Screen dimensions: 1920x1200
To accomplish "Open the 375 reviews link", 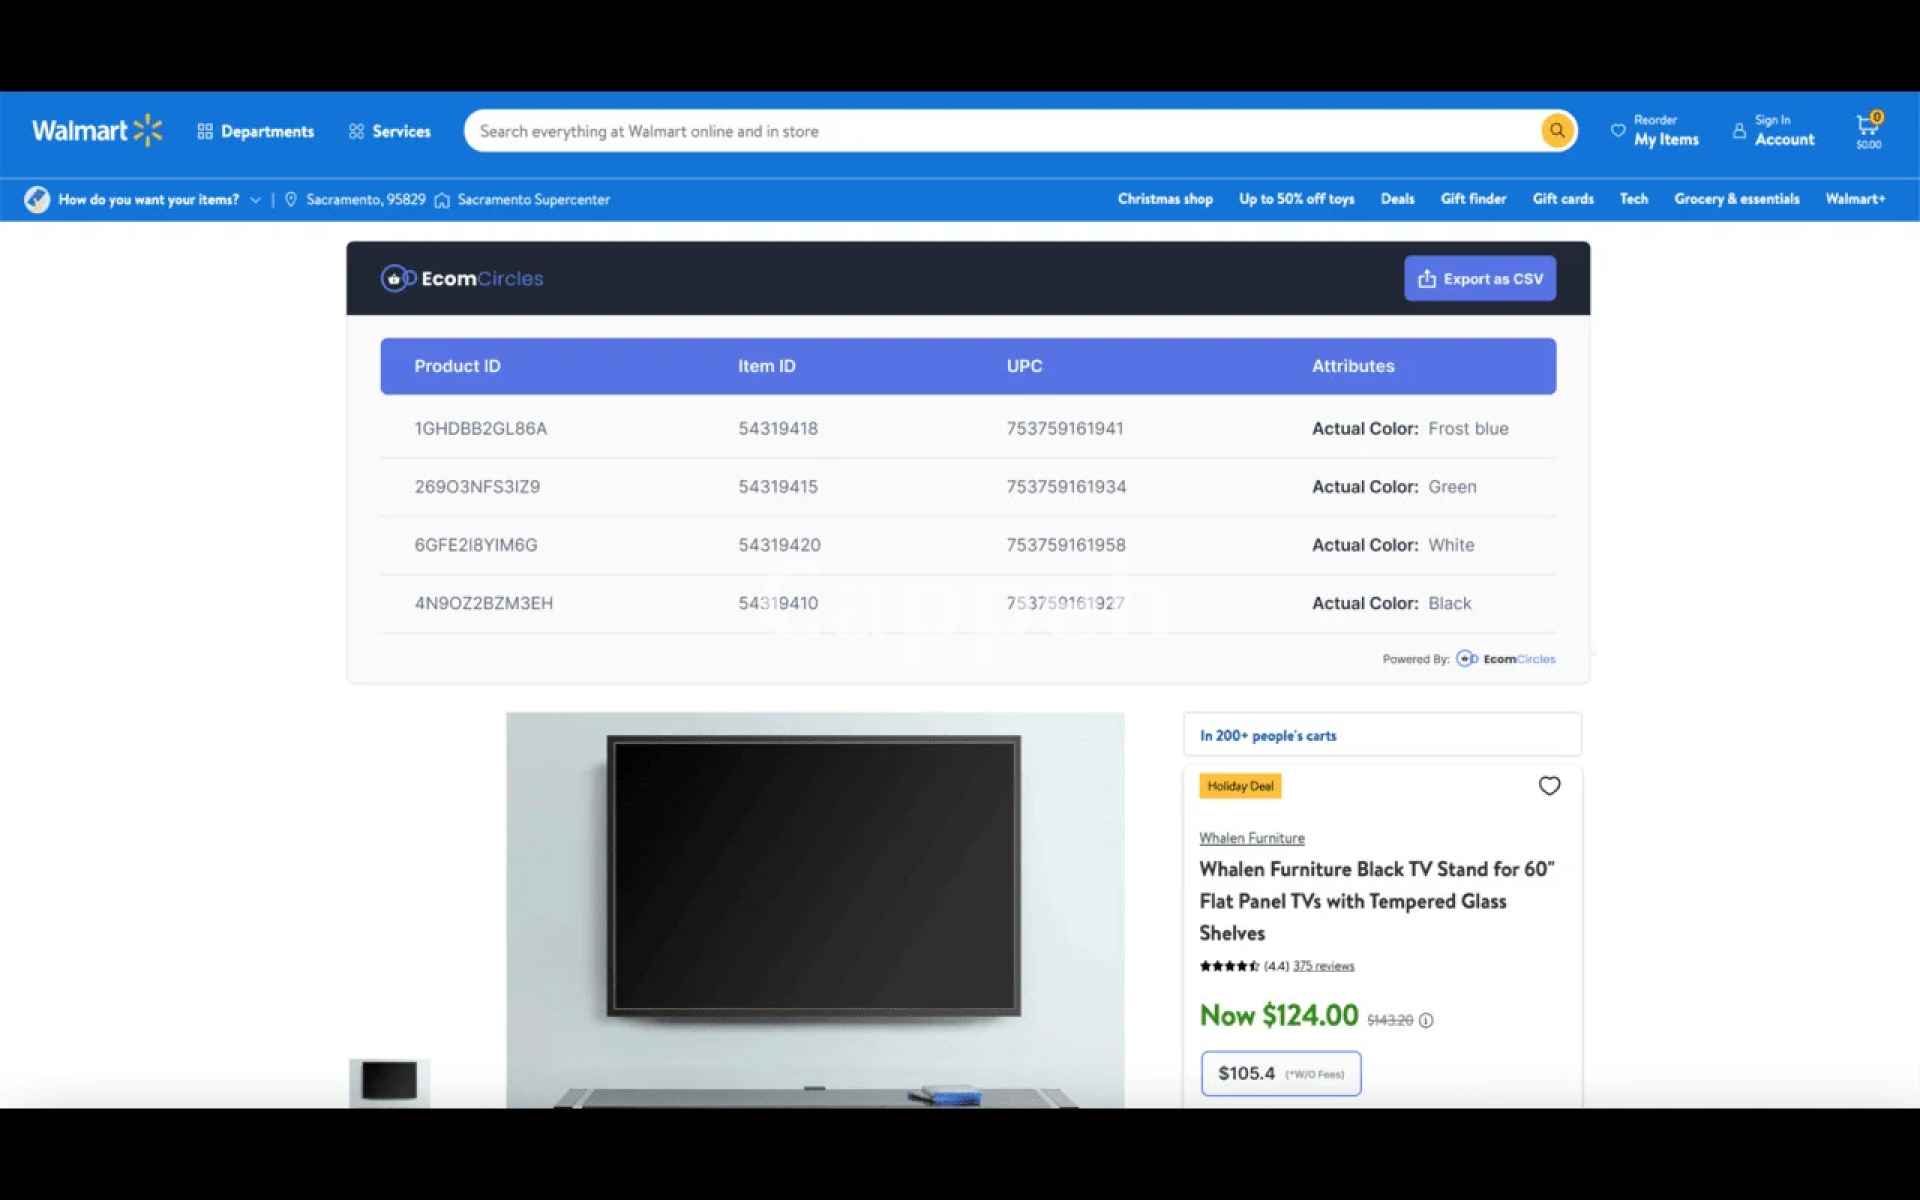I will click(x=1322, y=966).
